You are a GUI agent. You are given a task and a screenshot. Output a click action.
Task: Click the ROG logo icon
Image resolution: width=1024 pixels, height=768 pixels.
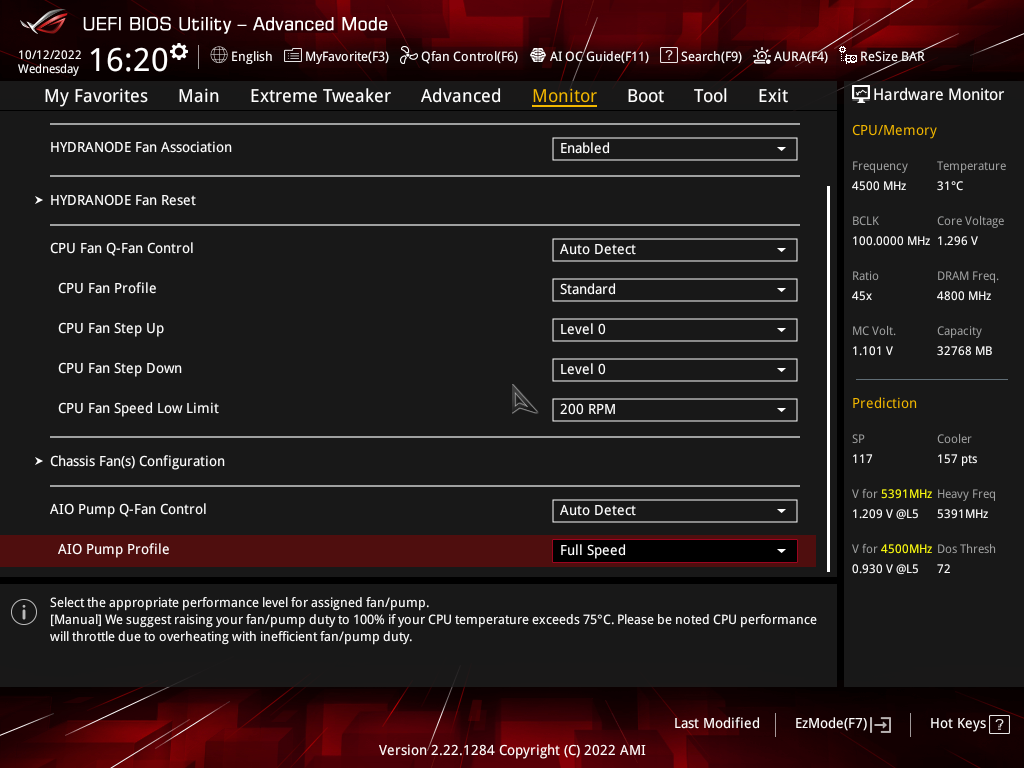tap(43, 22)
